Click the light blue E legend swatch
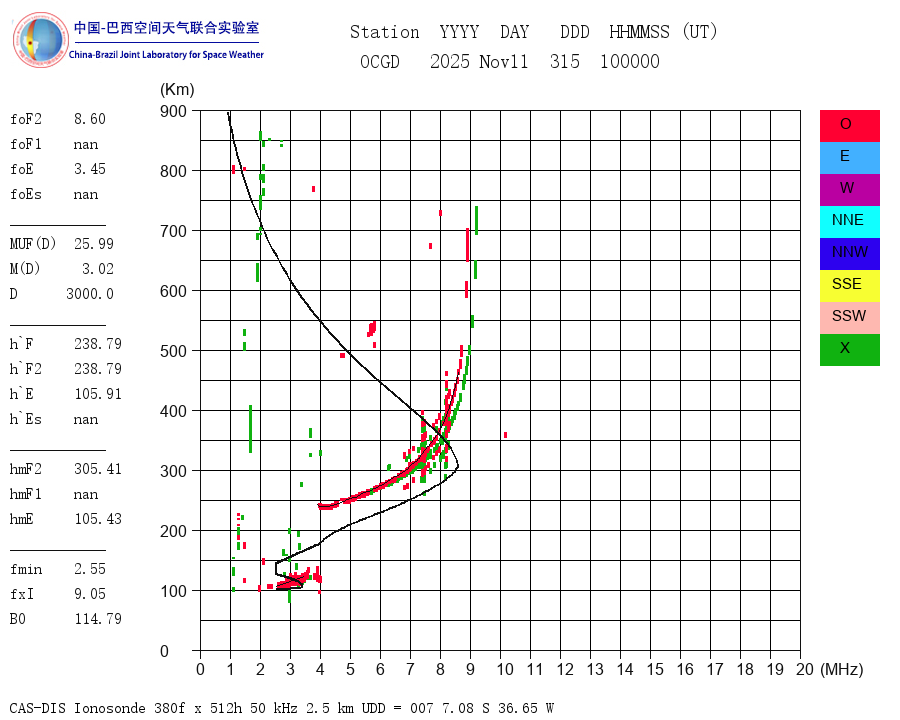 tap(849, 158)
